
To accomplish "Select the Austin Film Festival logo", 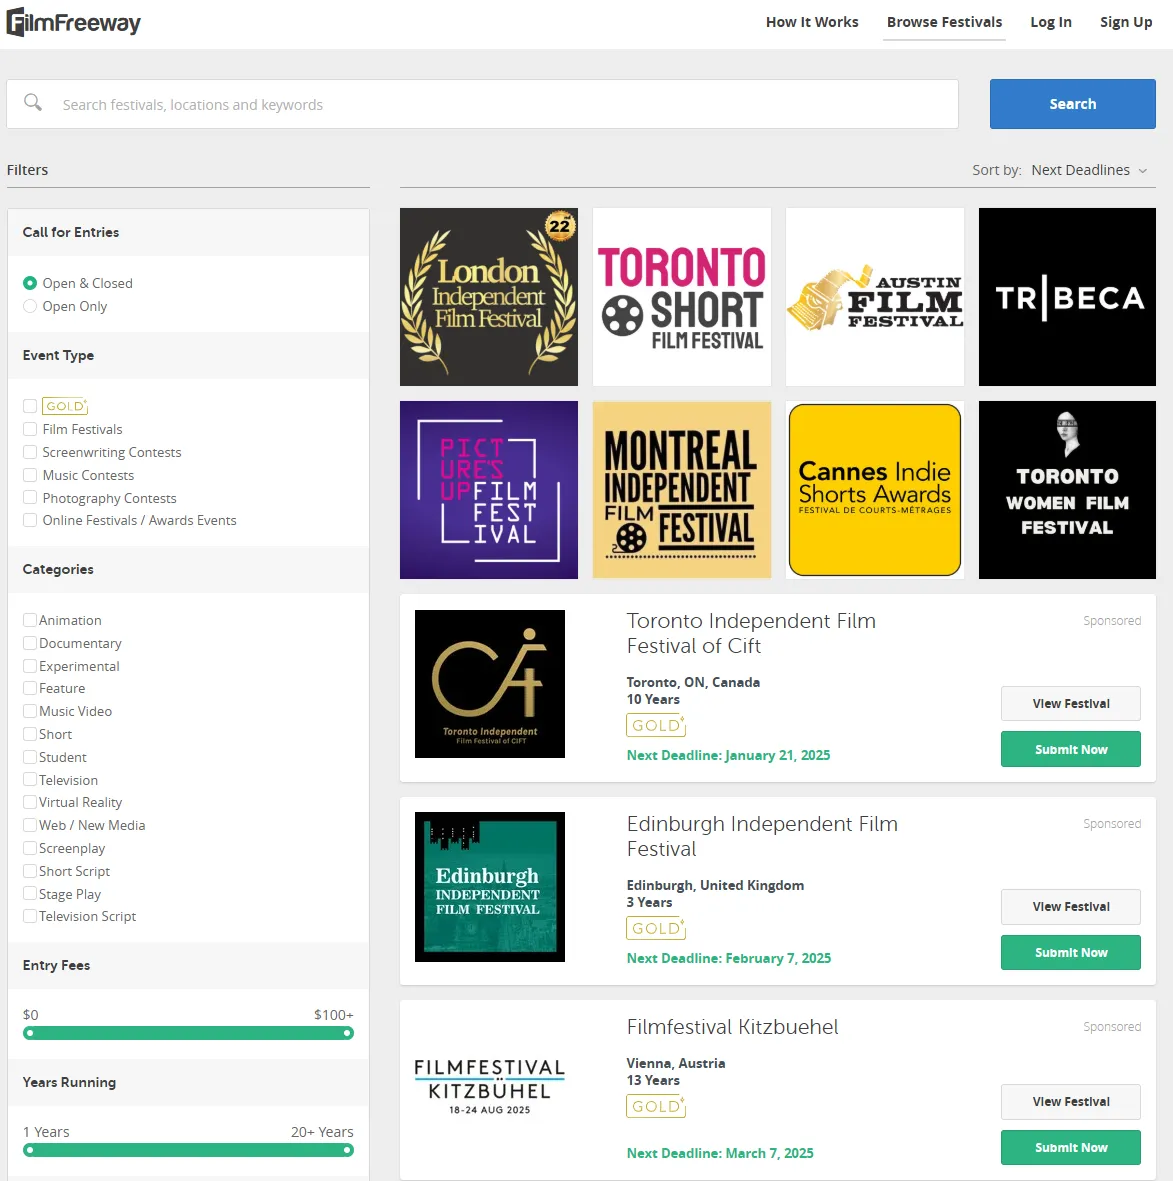I will [x=875, y=297].
